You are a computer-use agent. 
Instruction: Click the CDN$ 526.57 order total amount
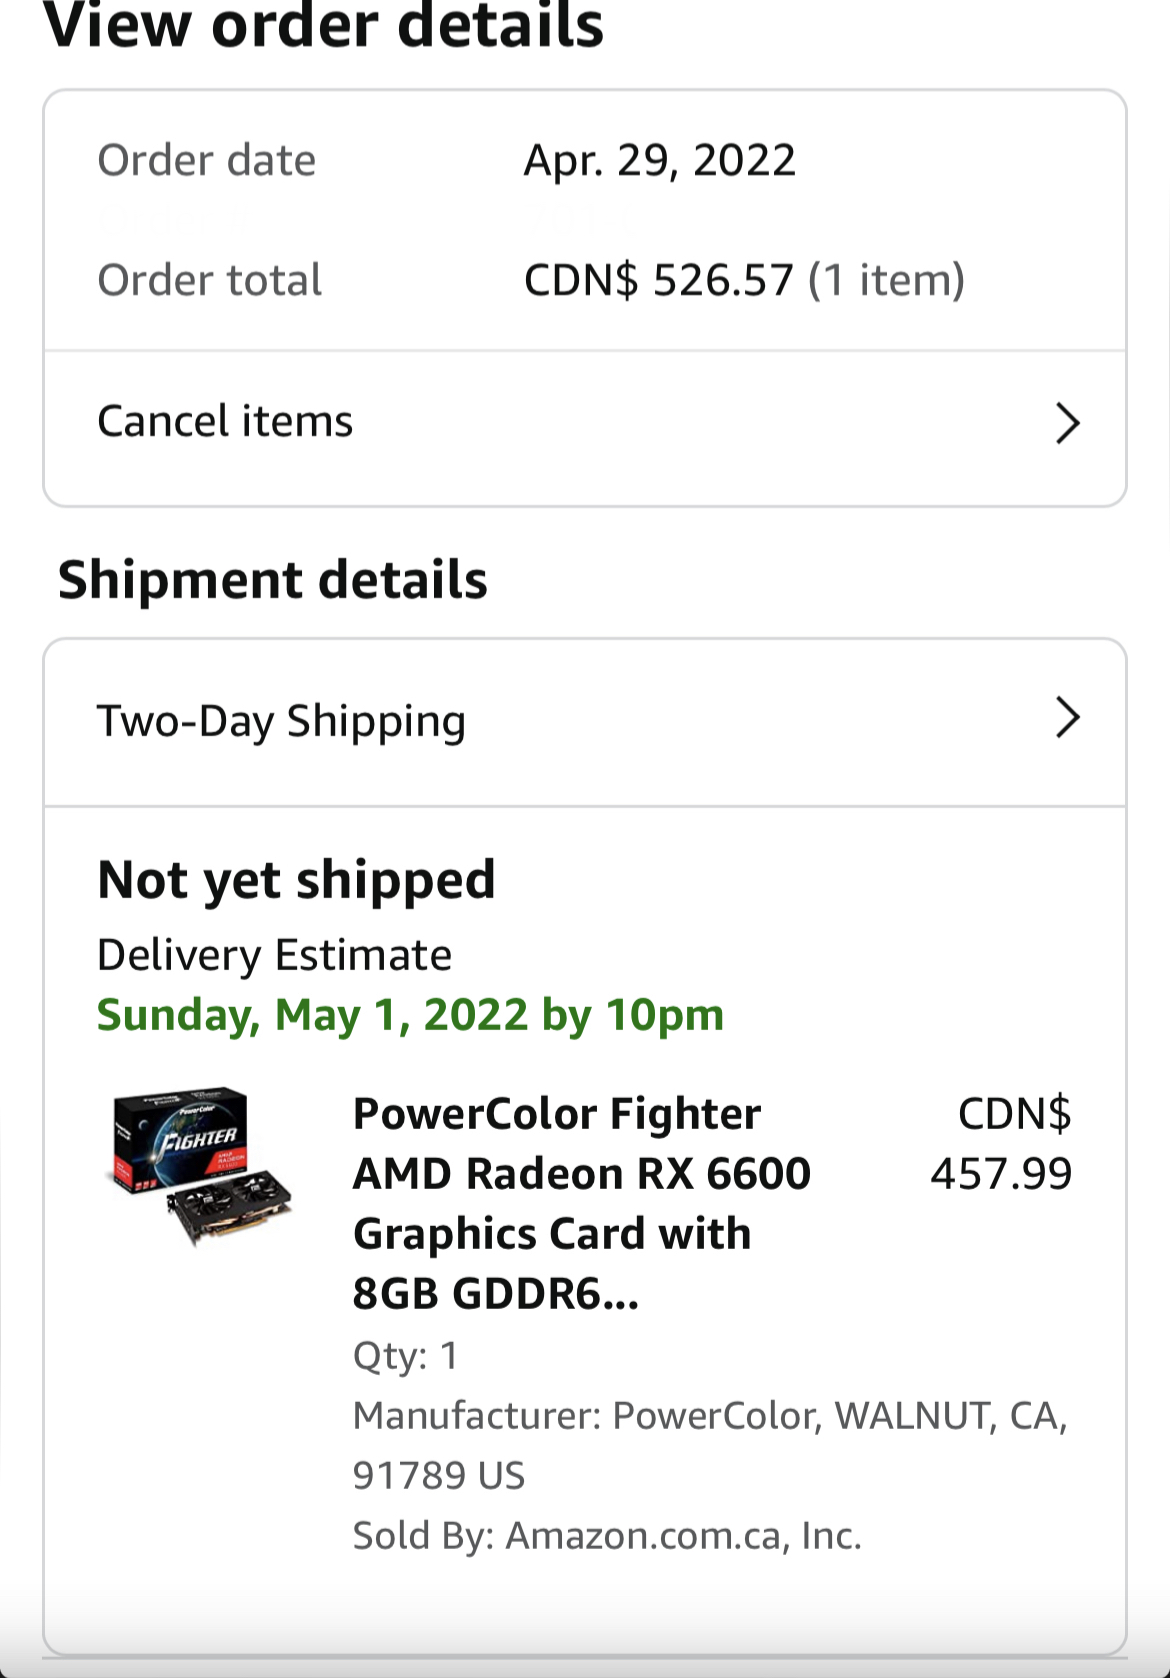pyautogui.click(x=658, y=280)
